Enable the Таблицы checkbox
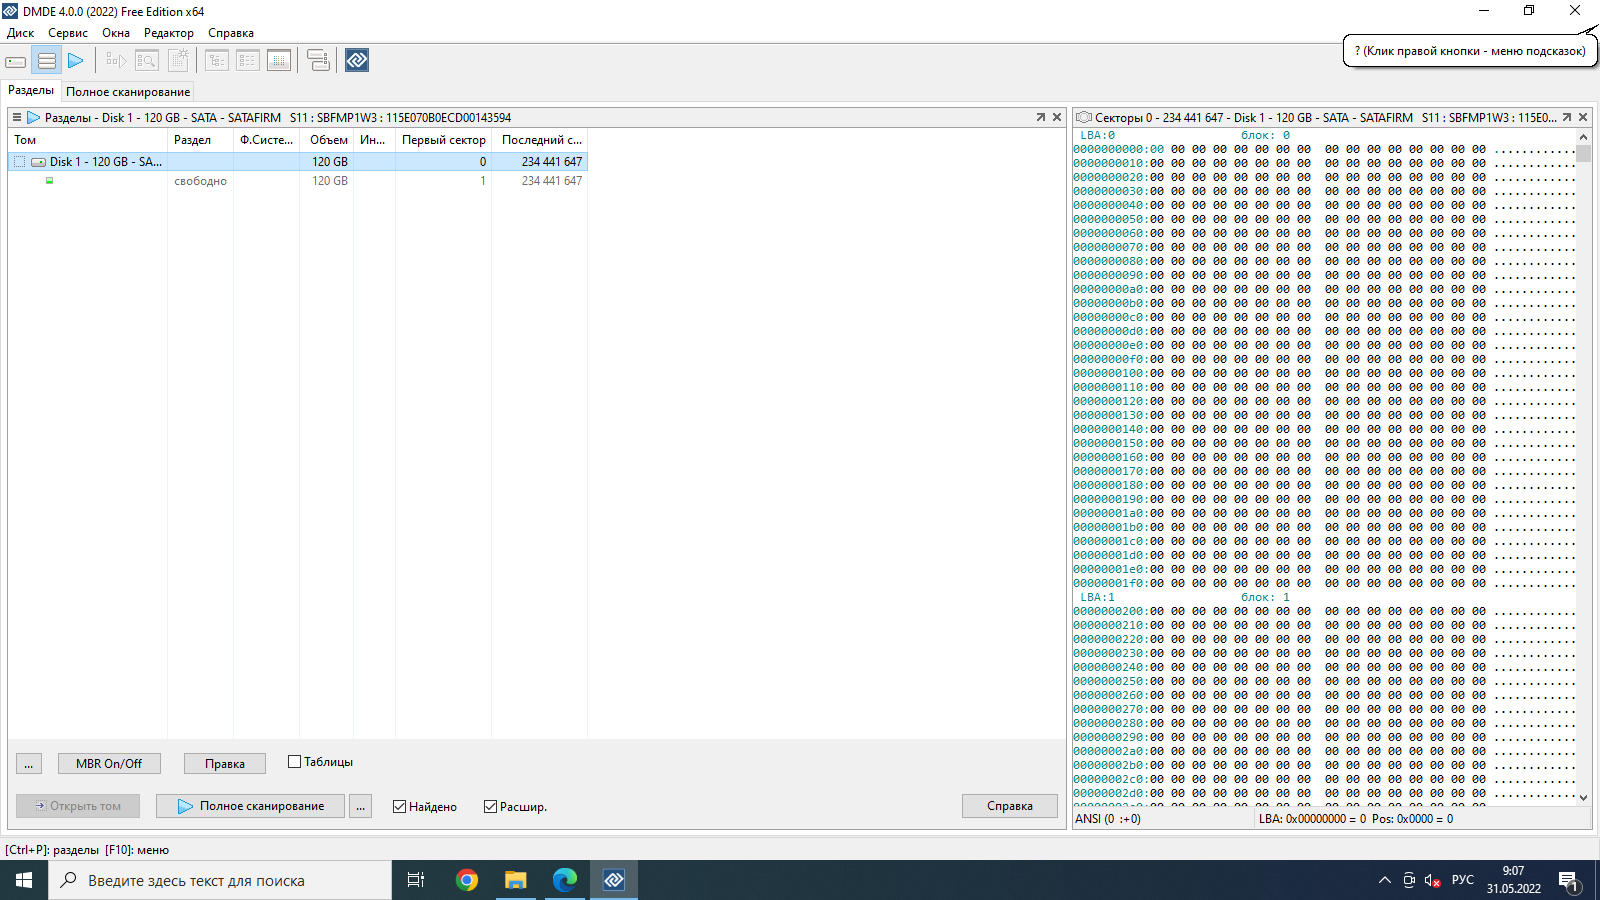 point(295,762)
